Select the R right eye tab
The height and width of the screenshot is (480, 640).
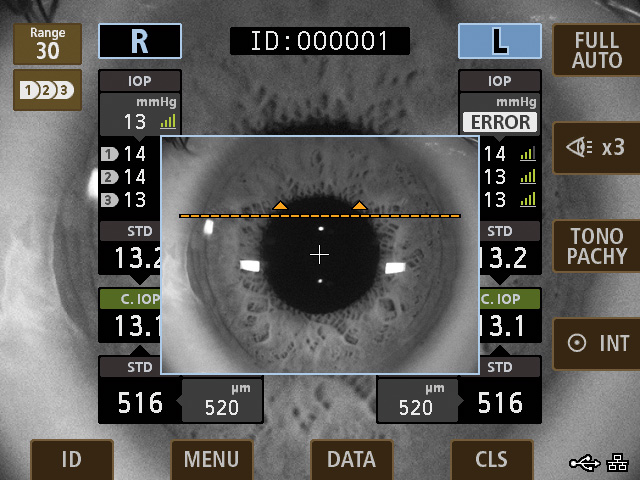point(139,41)
